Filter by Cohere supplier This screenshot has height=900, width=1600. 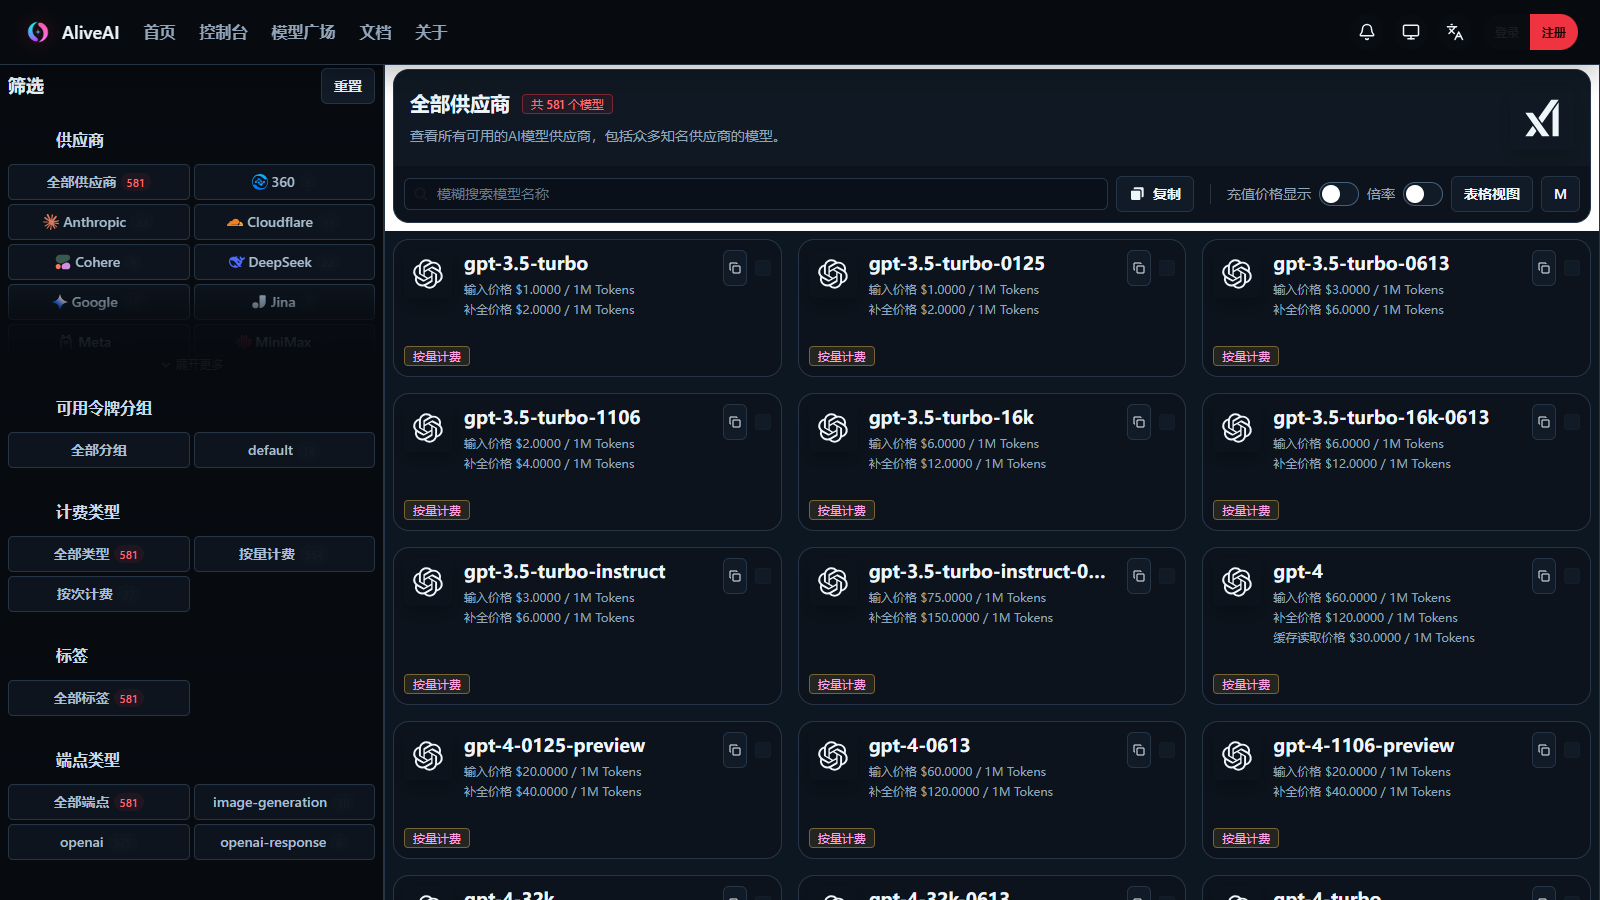click(x=98, y=262)
